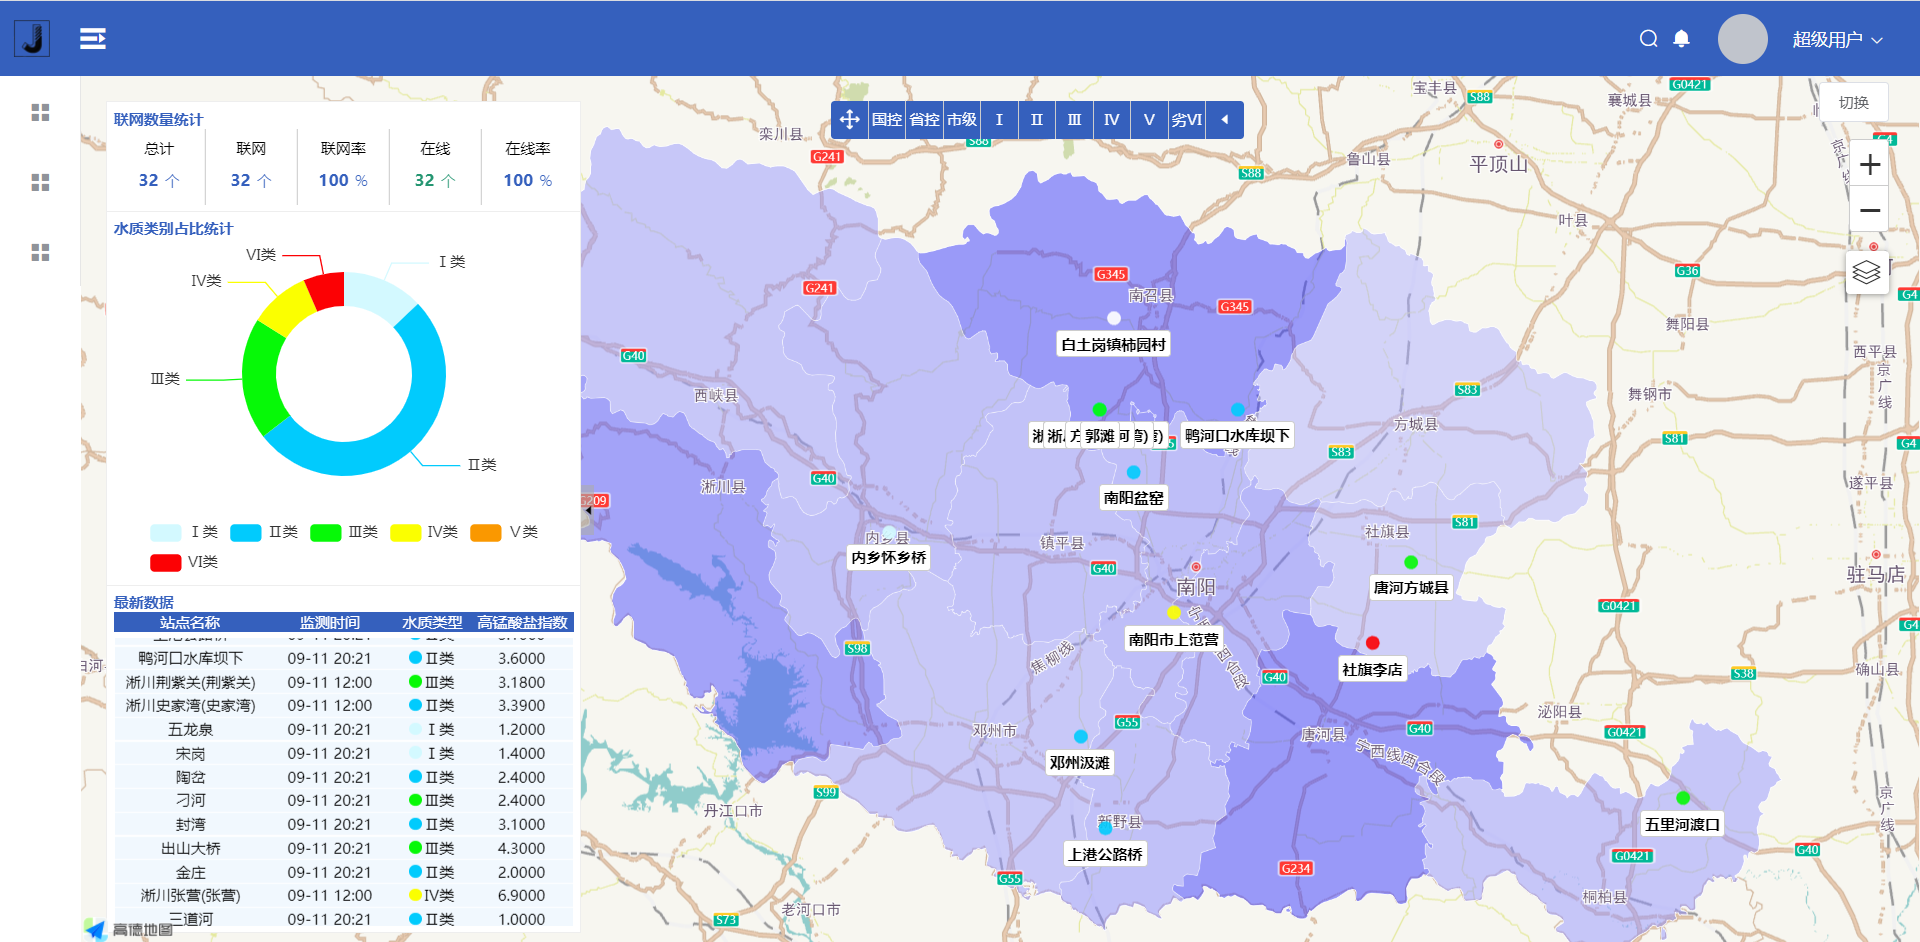The image size is (1920, 942).
Task: Select the 国控 tab on the map toolbar
Action: [x=888, y=119]
